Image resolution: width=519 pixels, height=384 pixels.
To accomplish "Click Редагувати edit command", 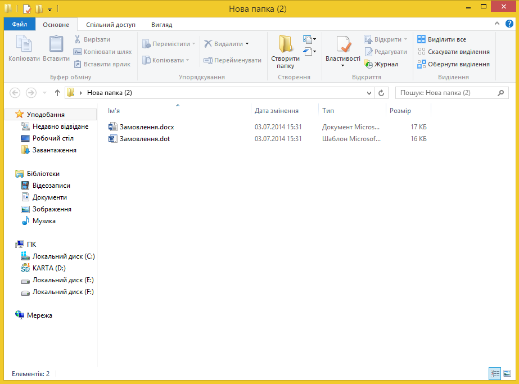I will 386,52.
